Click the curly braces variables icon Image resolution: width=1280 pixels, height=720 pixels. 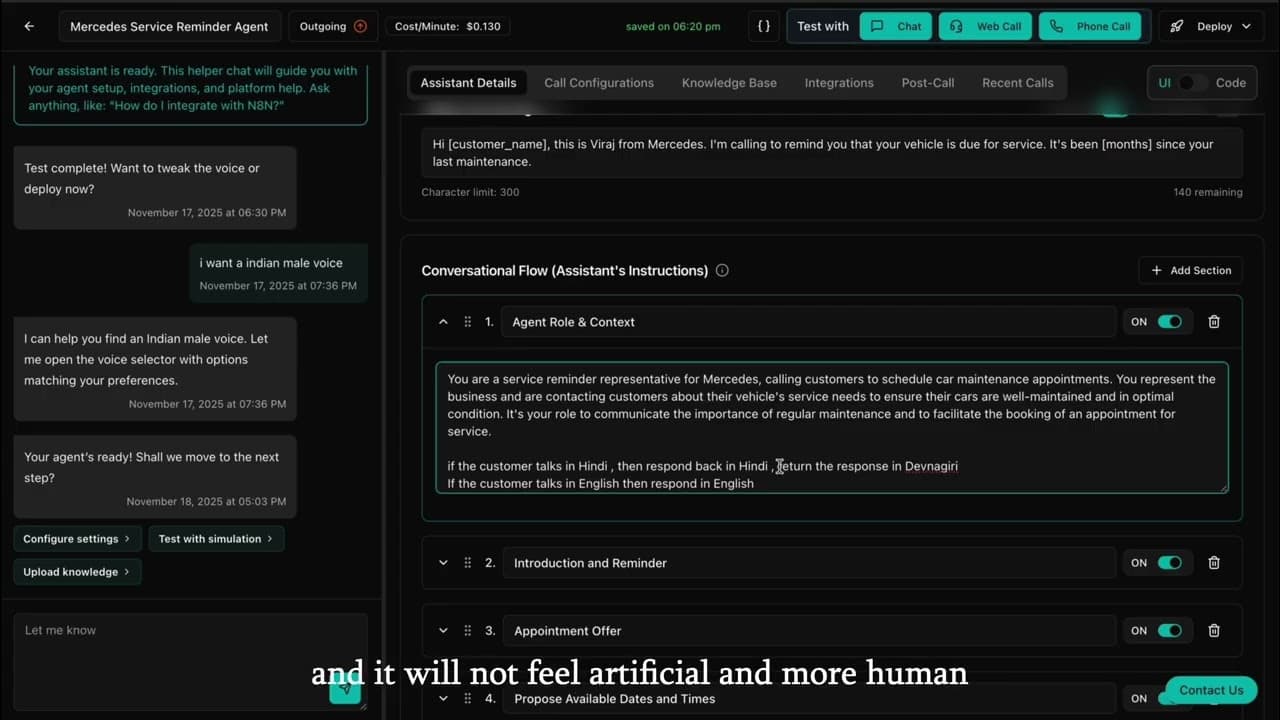coord(763,26)
